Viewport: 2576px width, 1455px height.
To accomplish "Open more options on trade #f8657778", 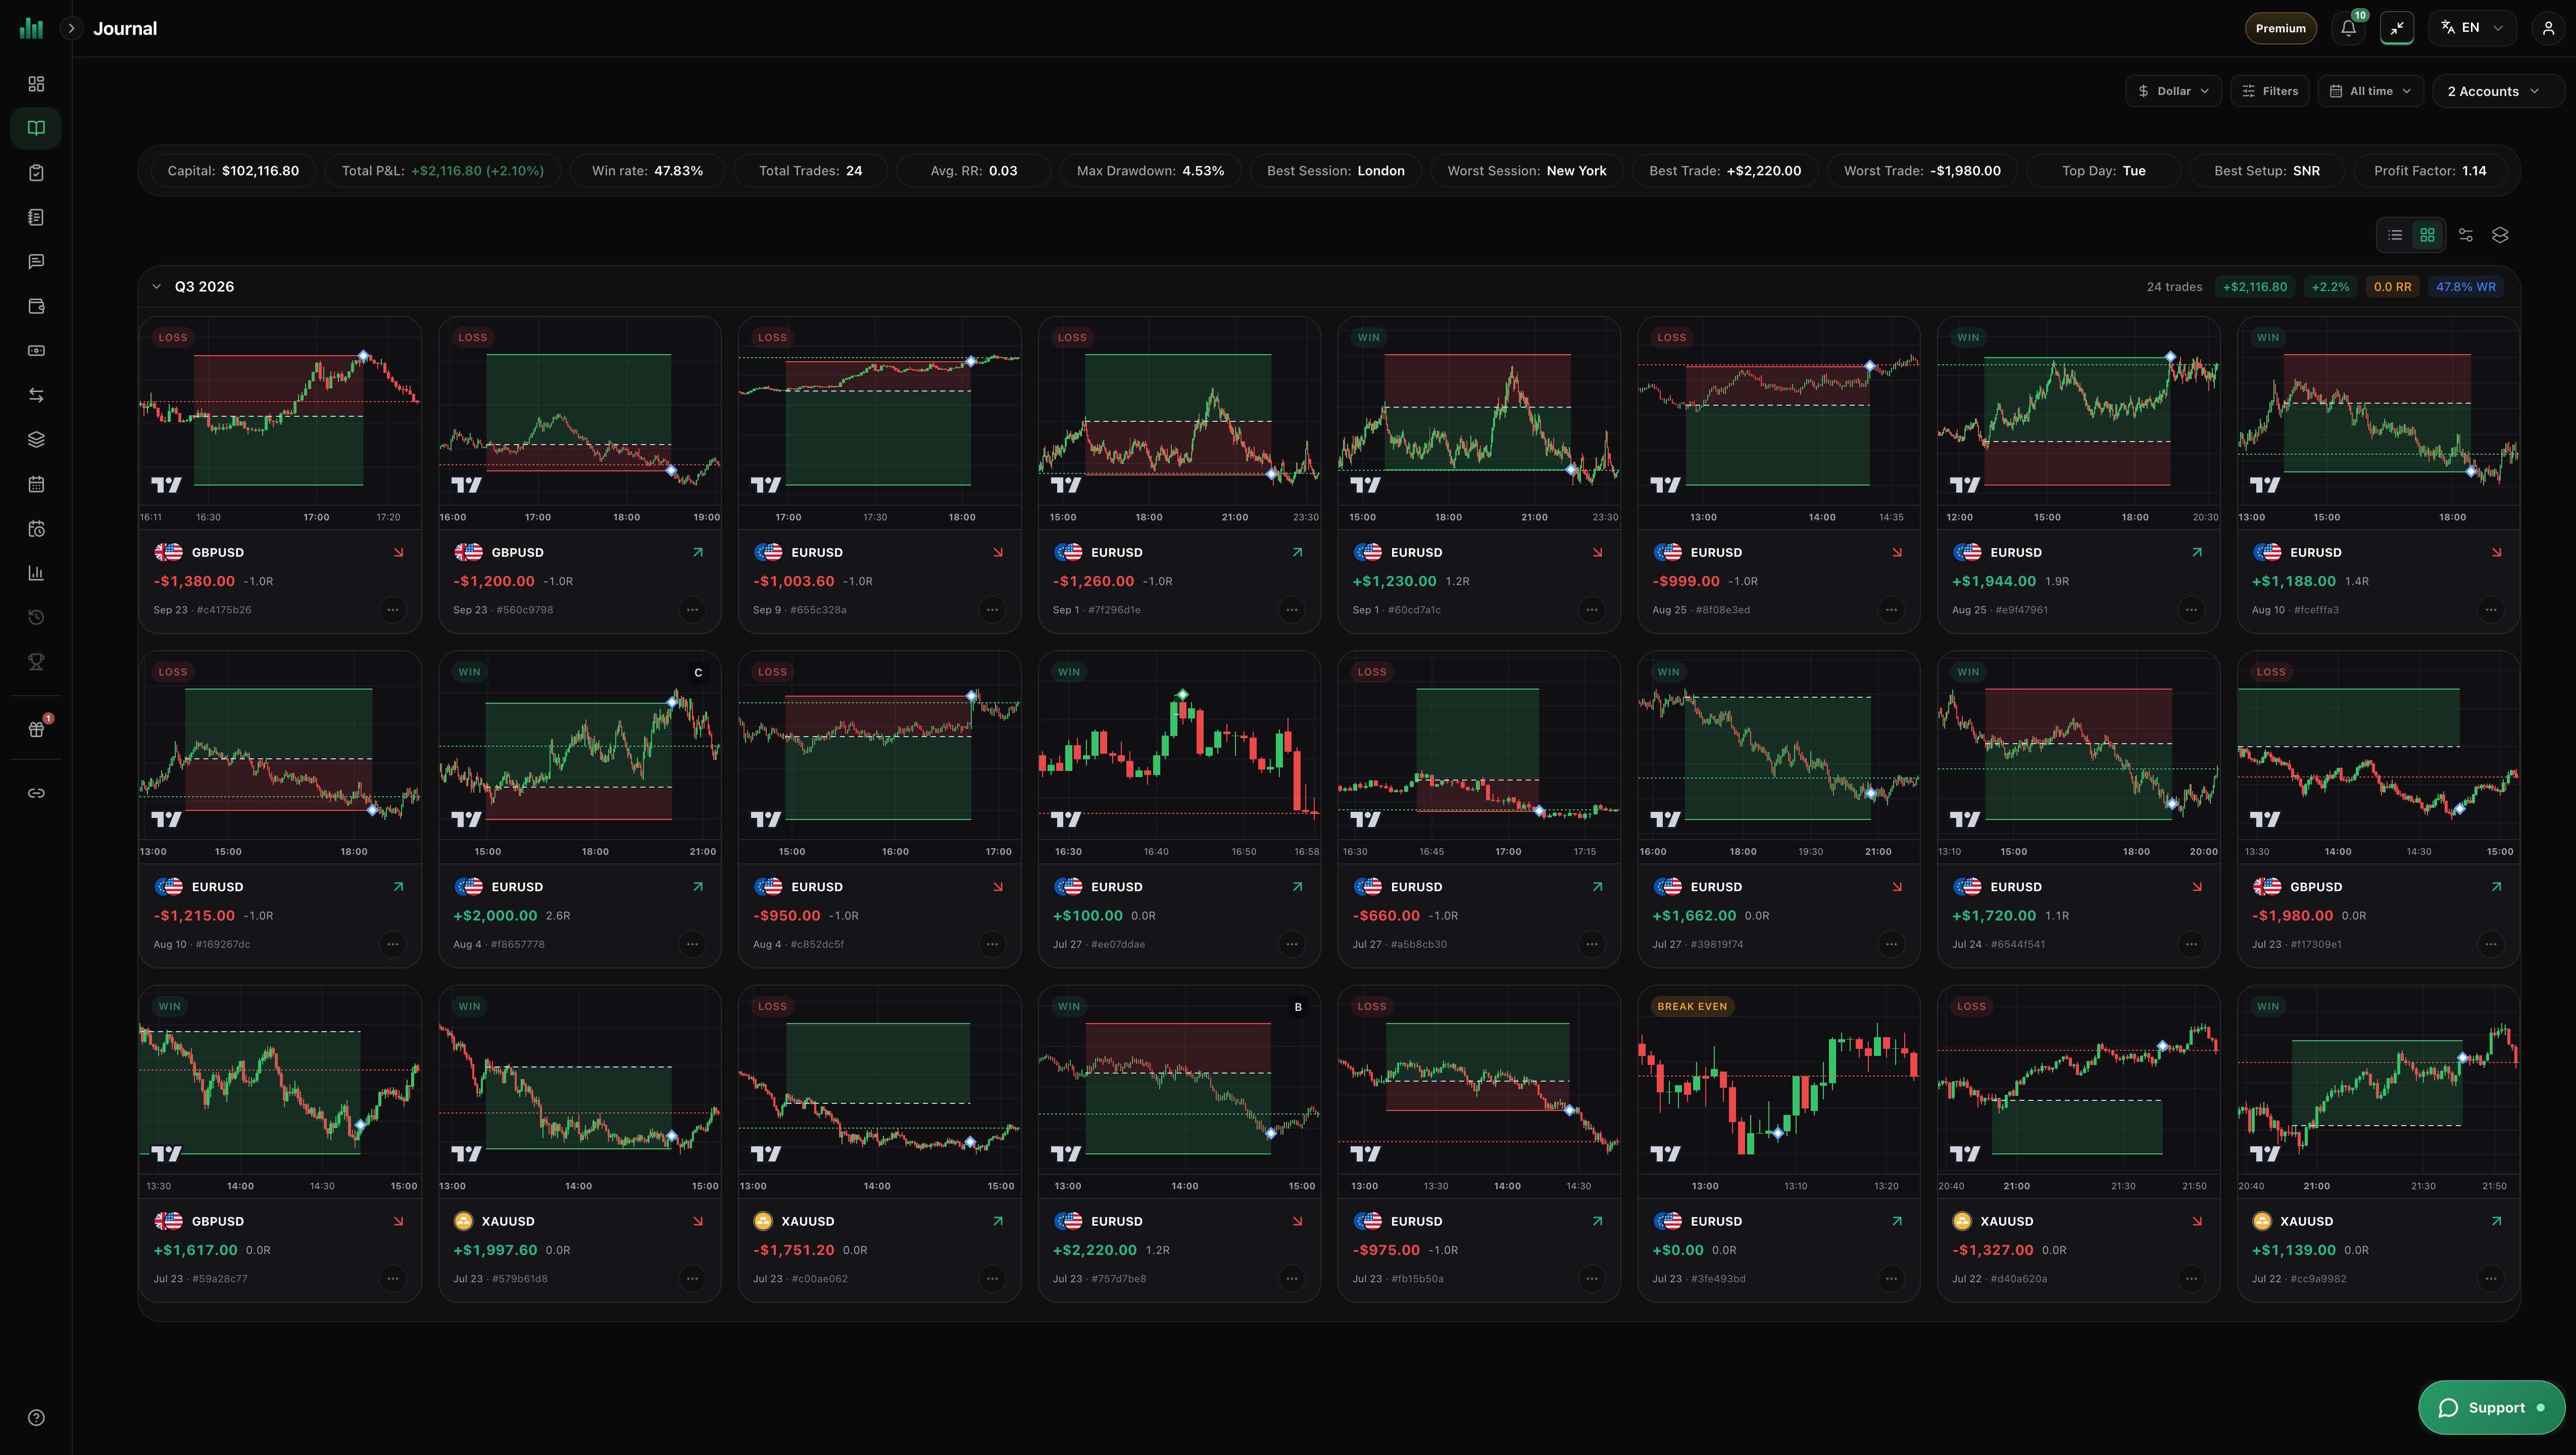I will [692, 944].
